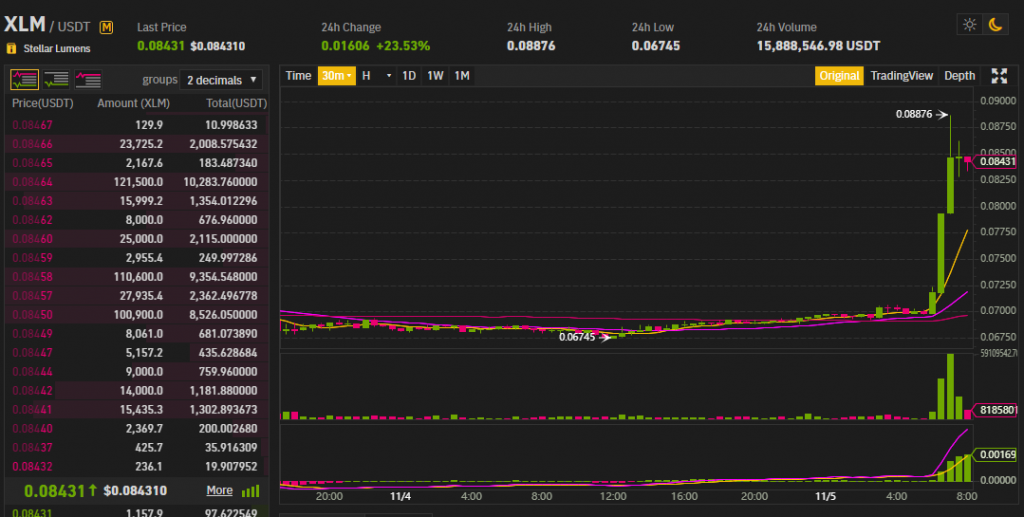This screenshot has width=1024, height=517.
Task: Select the 1D chart interval
Action: [409, 76]
